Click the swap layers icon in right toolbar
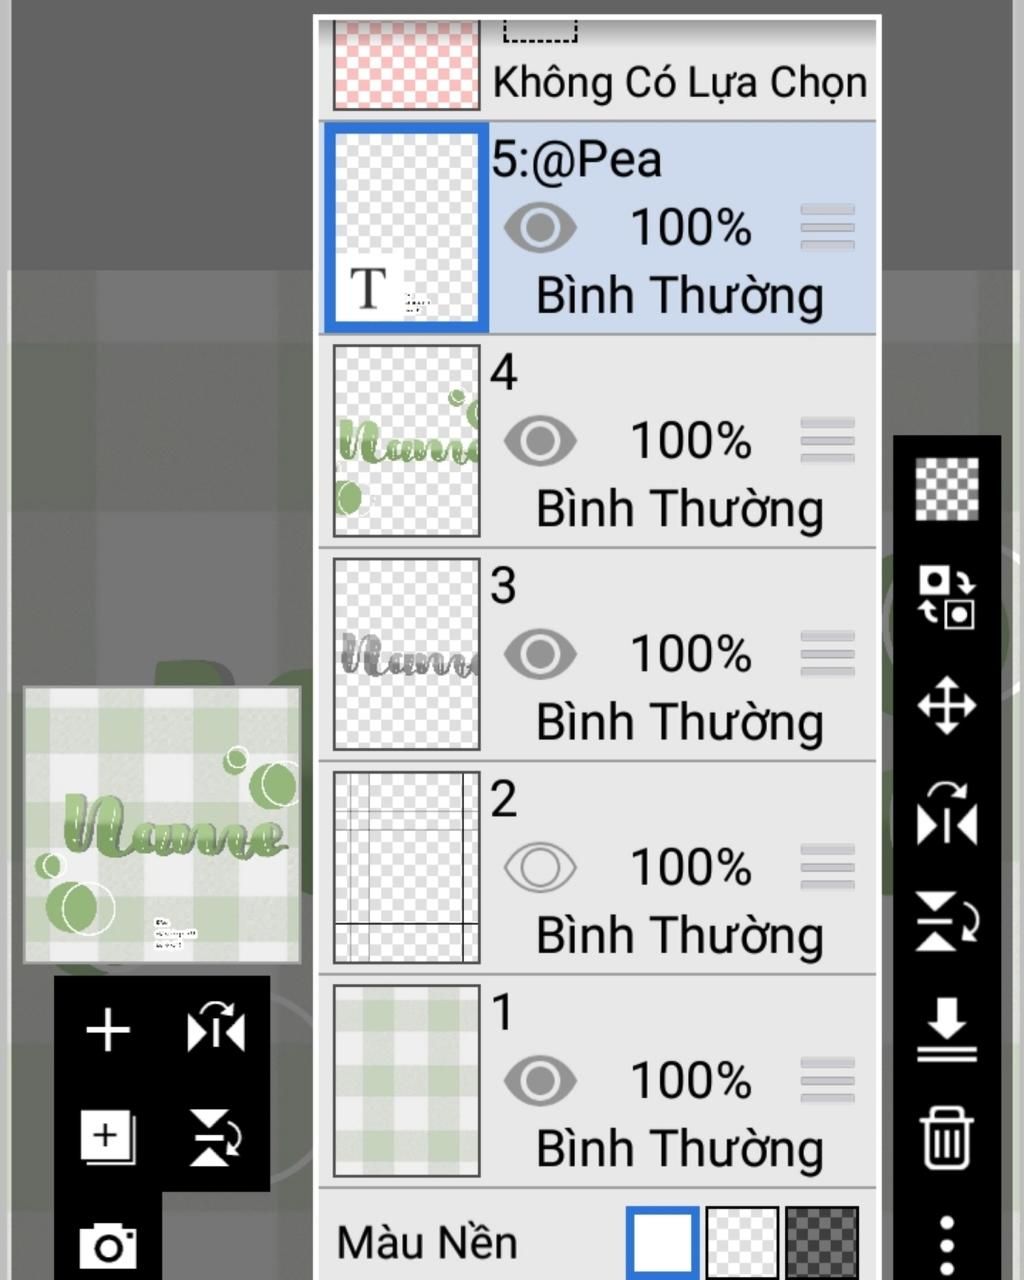This screenshot has width=1024, height=1280. click(946, 596)
